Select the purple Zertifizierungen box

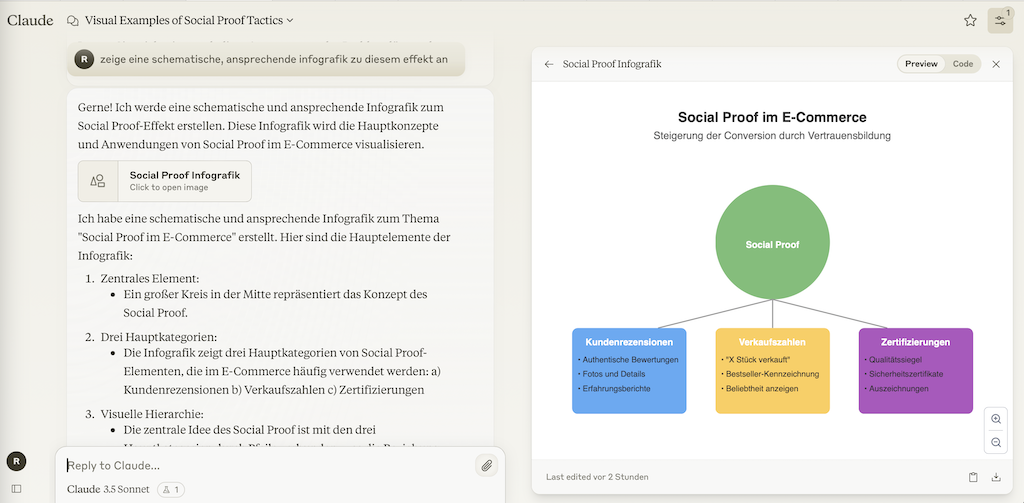(916, 370)
